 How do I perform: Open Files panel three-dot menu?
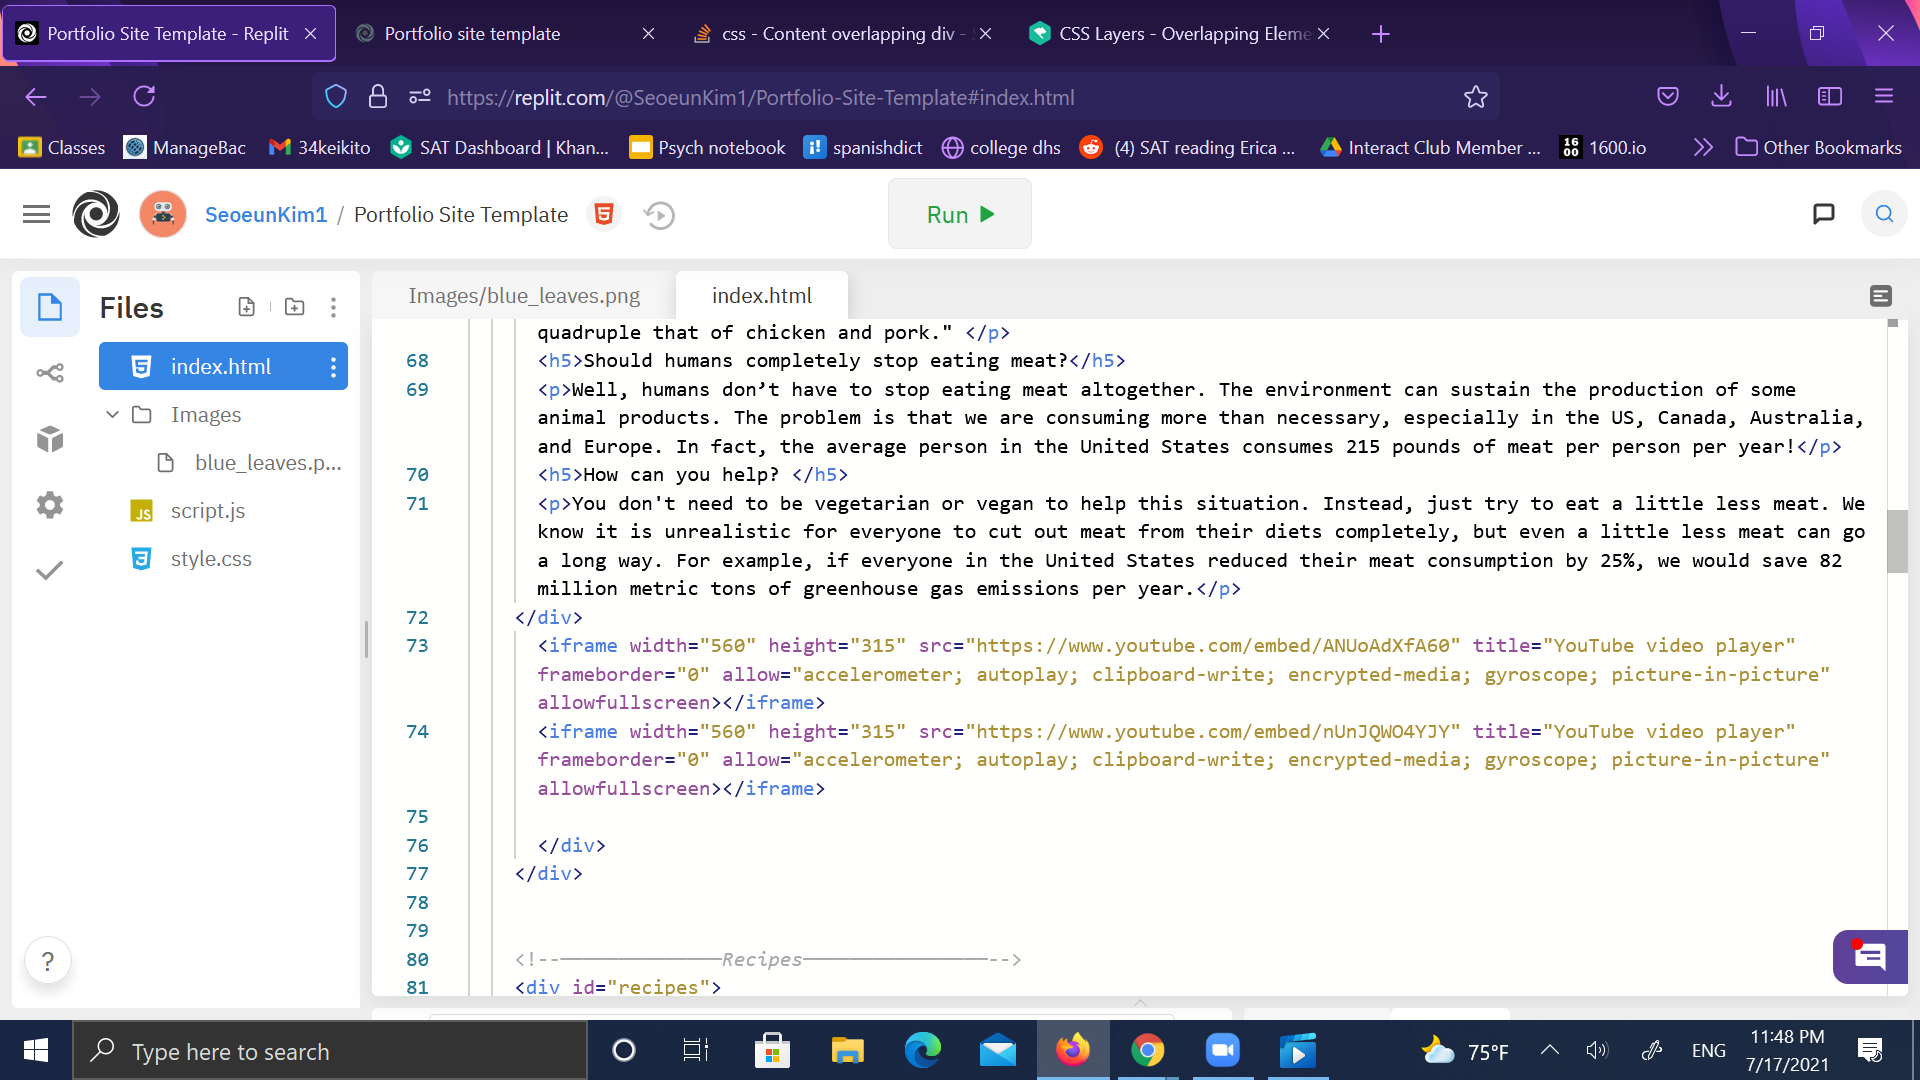pyautogui.click(x=333, y=307)
